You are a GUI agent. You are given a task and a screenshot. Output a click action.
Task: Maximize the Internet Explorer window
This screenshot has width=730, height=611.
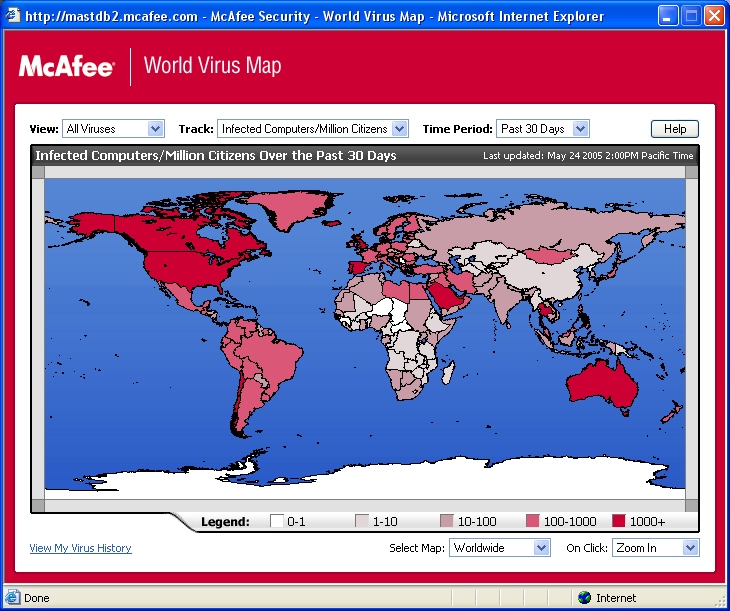tap(691, 16)
